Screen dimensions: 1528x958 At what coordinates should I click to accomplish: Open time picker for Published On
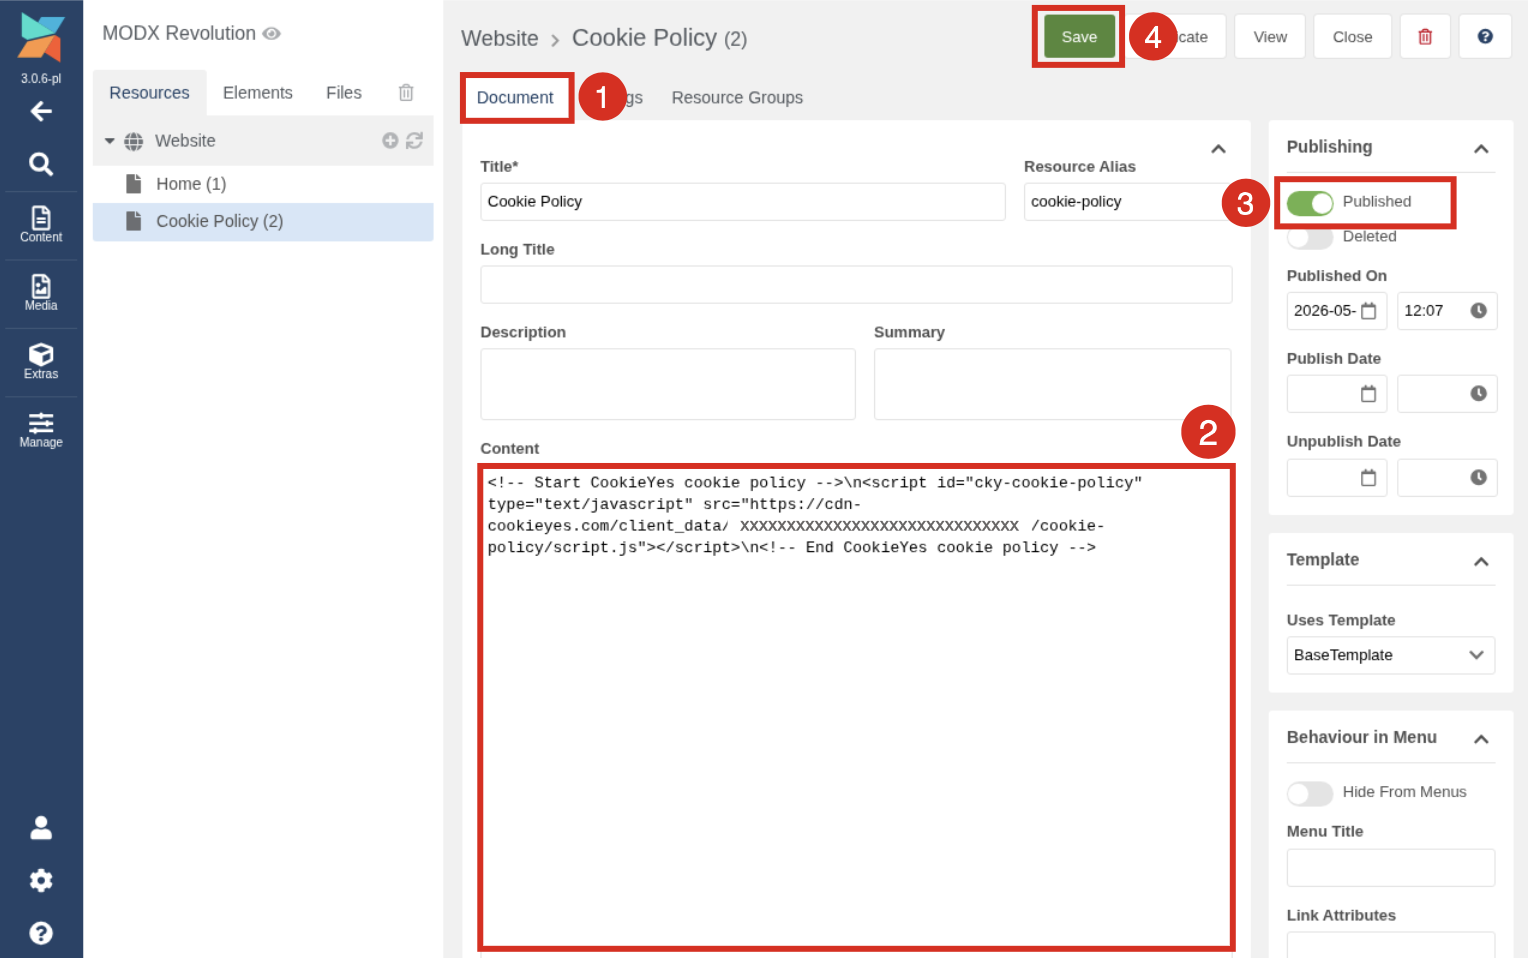click(x=1478, y=311)
